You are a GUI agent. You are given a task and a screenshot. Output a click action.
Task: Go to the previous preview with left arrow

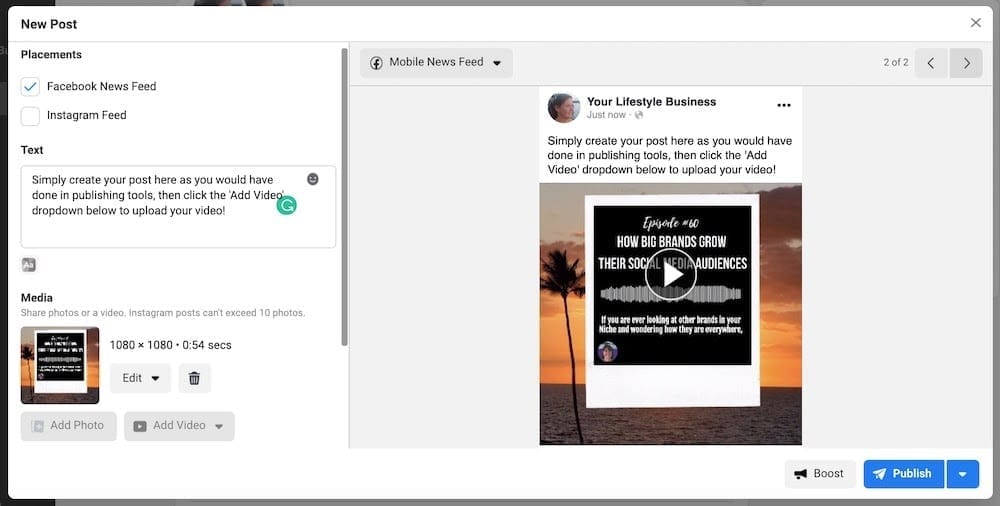[930, 63]
